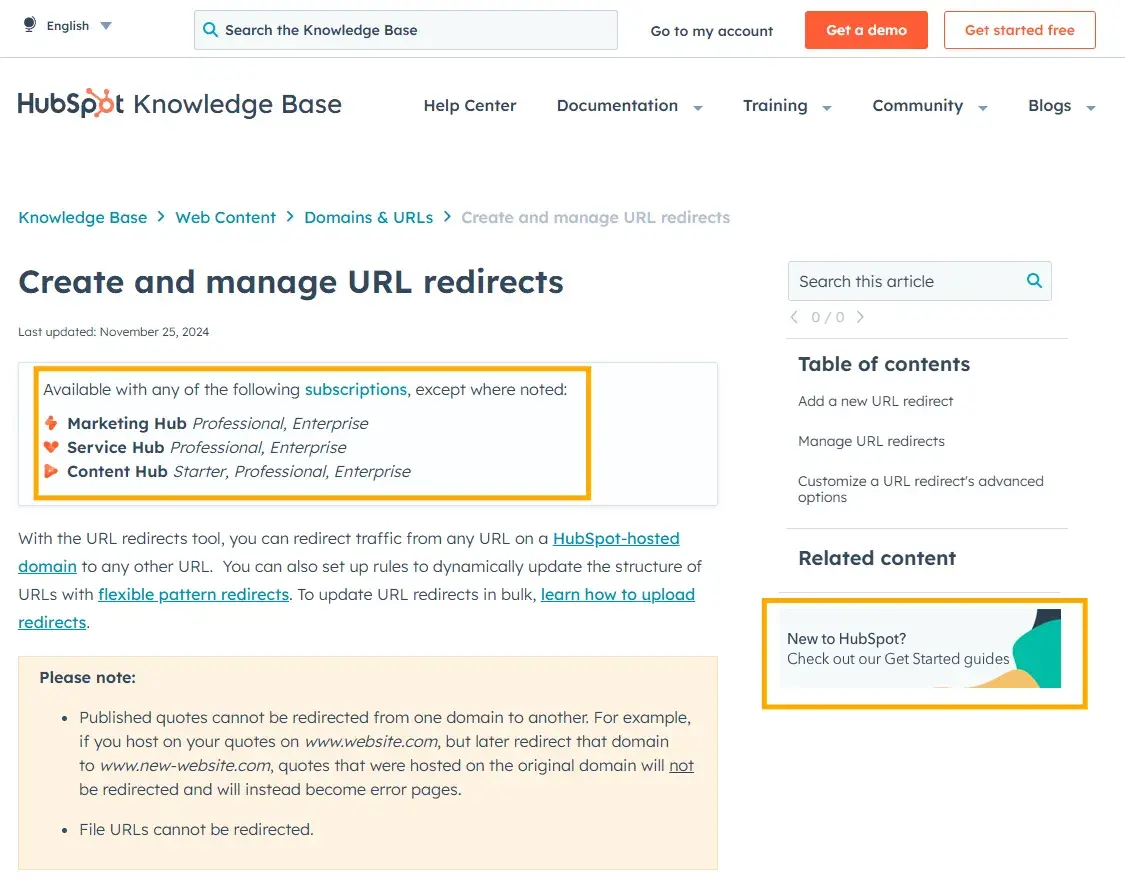Open the English language dropdown
Image resolution: width=1125 pixels, height=884 pixels.
pyautogui.click(x=105, y=26)
